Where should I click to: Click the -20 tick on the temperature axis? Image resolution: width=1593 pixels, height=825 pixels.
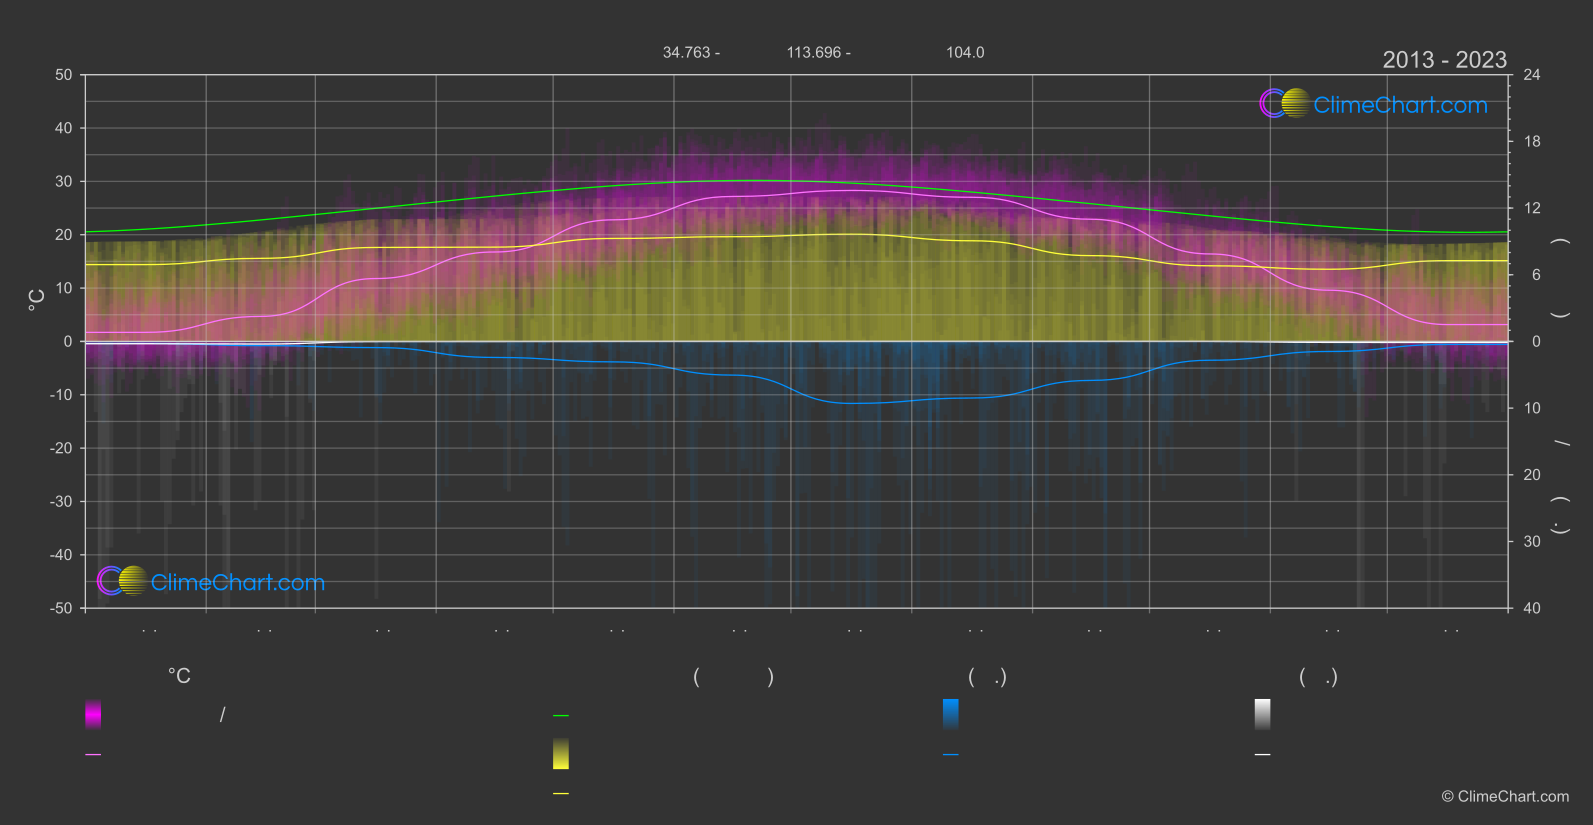[61, 448]
